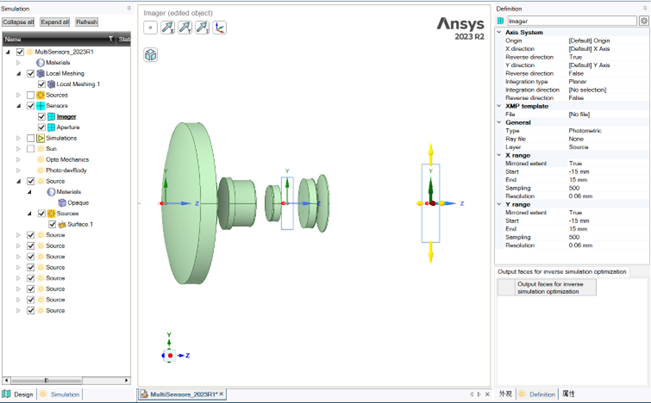Pin the Definition panel with pushpin icon
Viewport: 651px width, 403px height.
(x=645, y=8)
